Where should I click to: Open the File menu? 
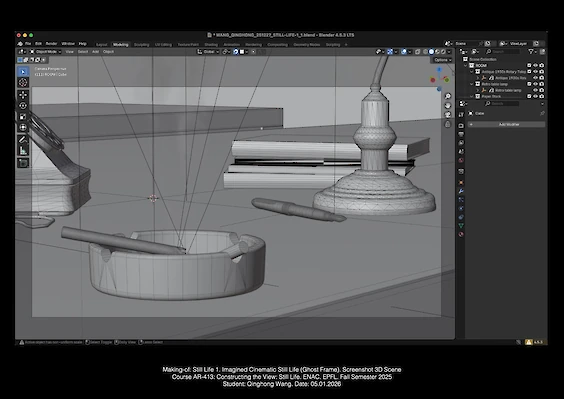(x=28, y=44)
